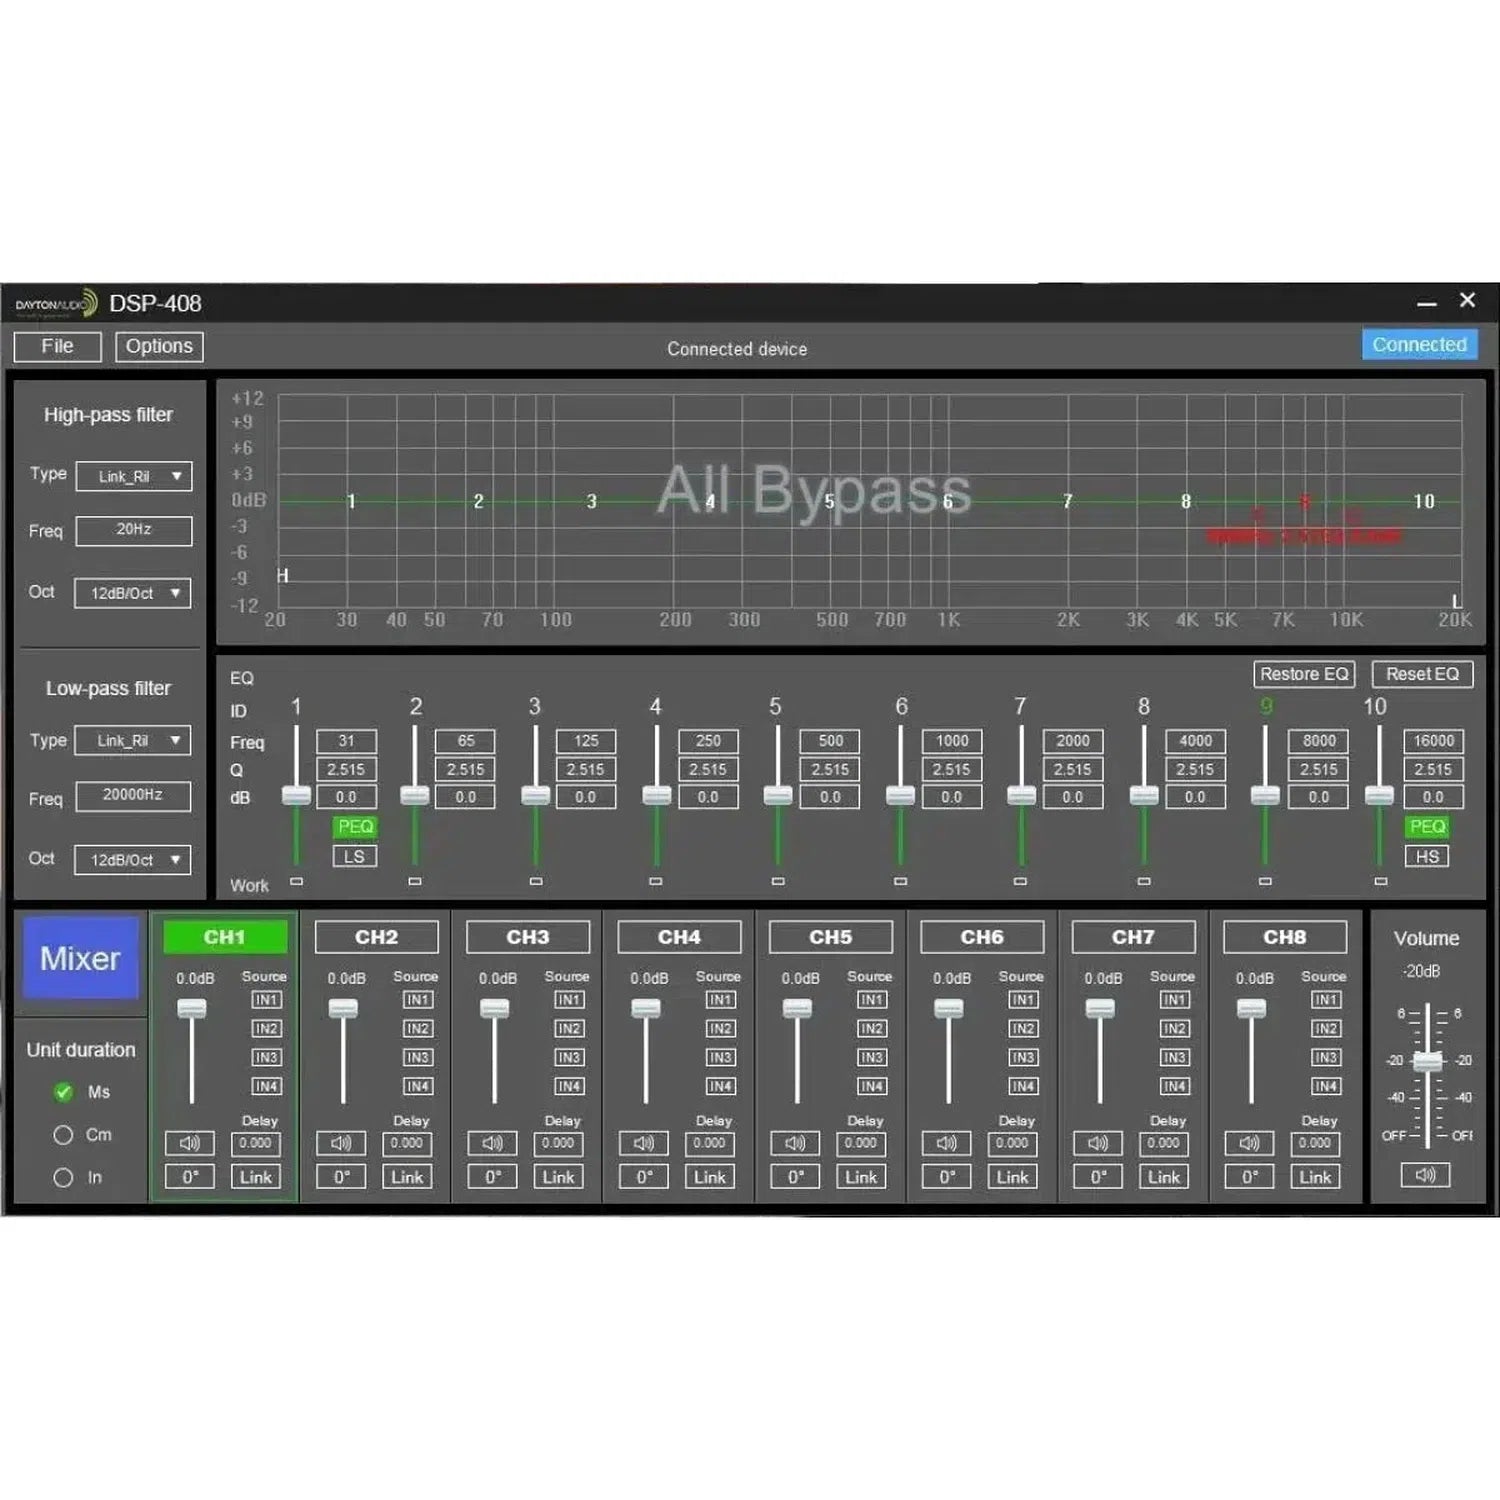
Task: Toggle the CH8 speaker mute icon
Action: point(1250,1143)
